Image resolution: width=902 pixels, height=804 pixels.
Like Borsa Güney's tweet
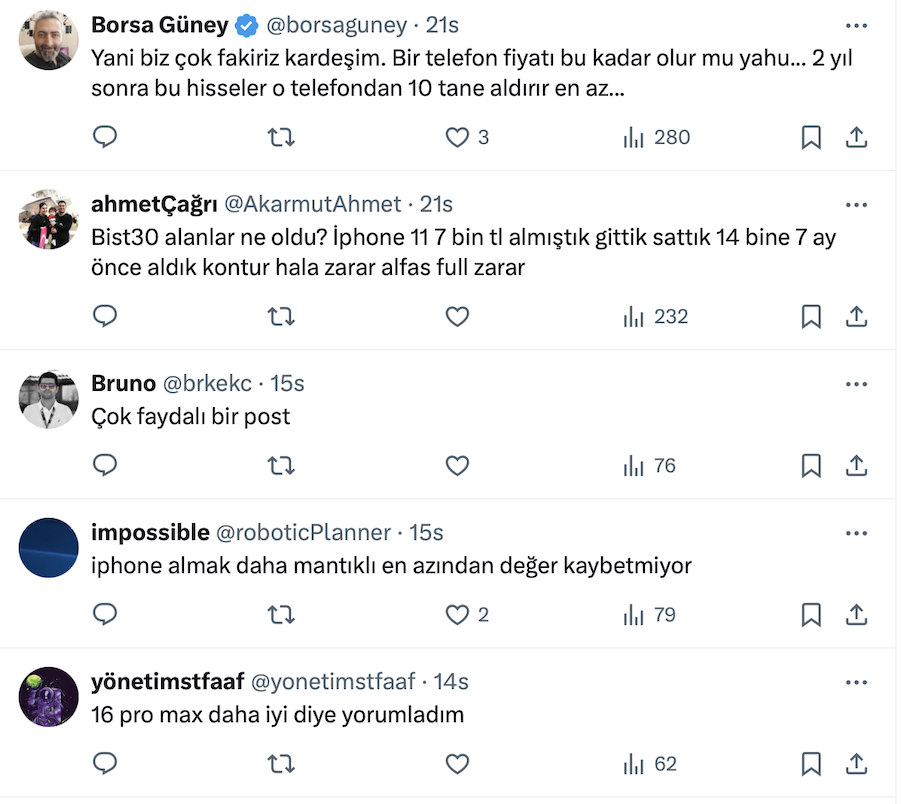tap(457, 137)
